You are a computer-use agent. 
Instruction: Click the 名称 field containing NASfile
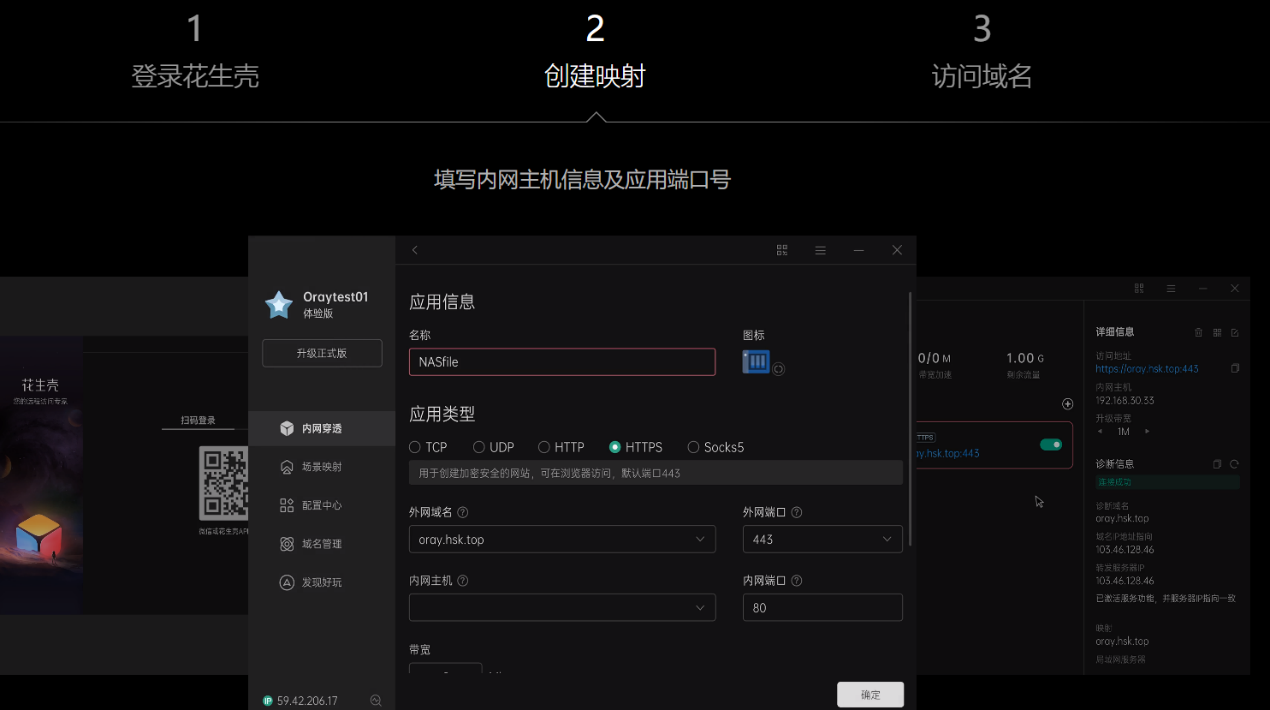[562, 362]
